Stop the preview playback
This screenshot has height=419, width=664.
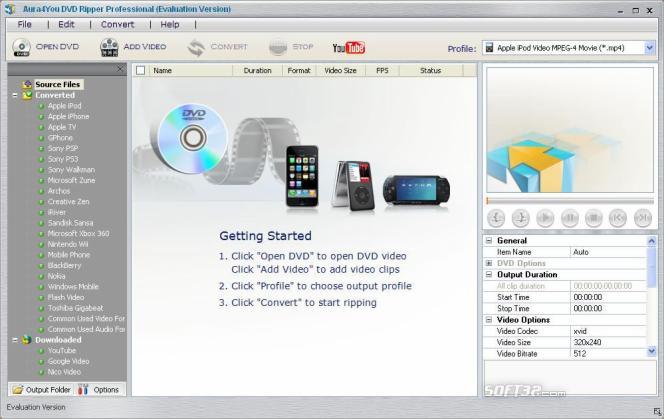pyautogui.click(x=594, y=218)
